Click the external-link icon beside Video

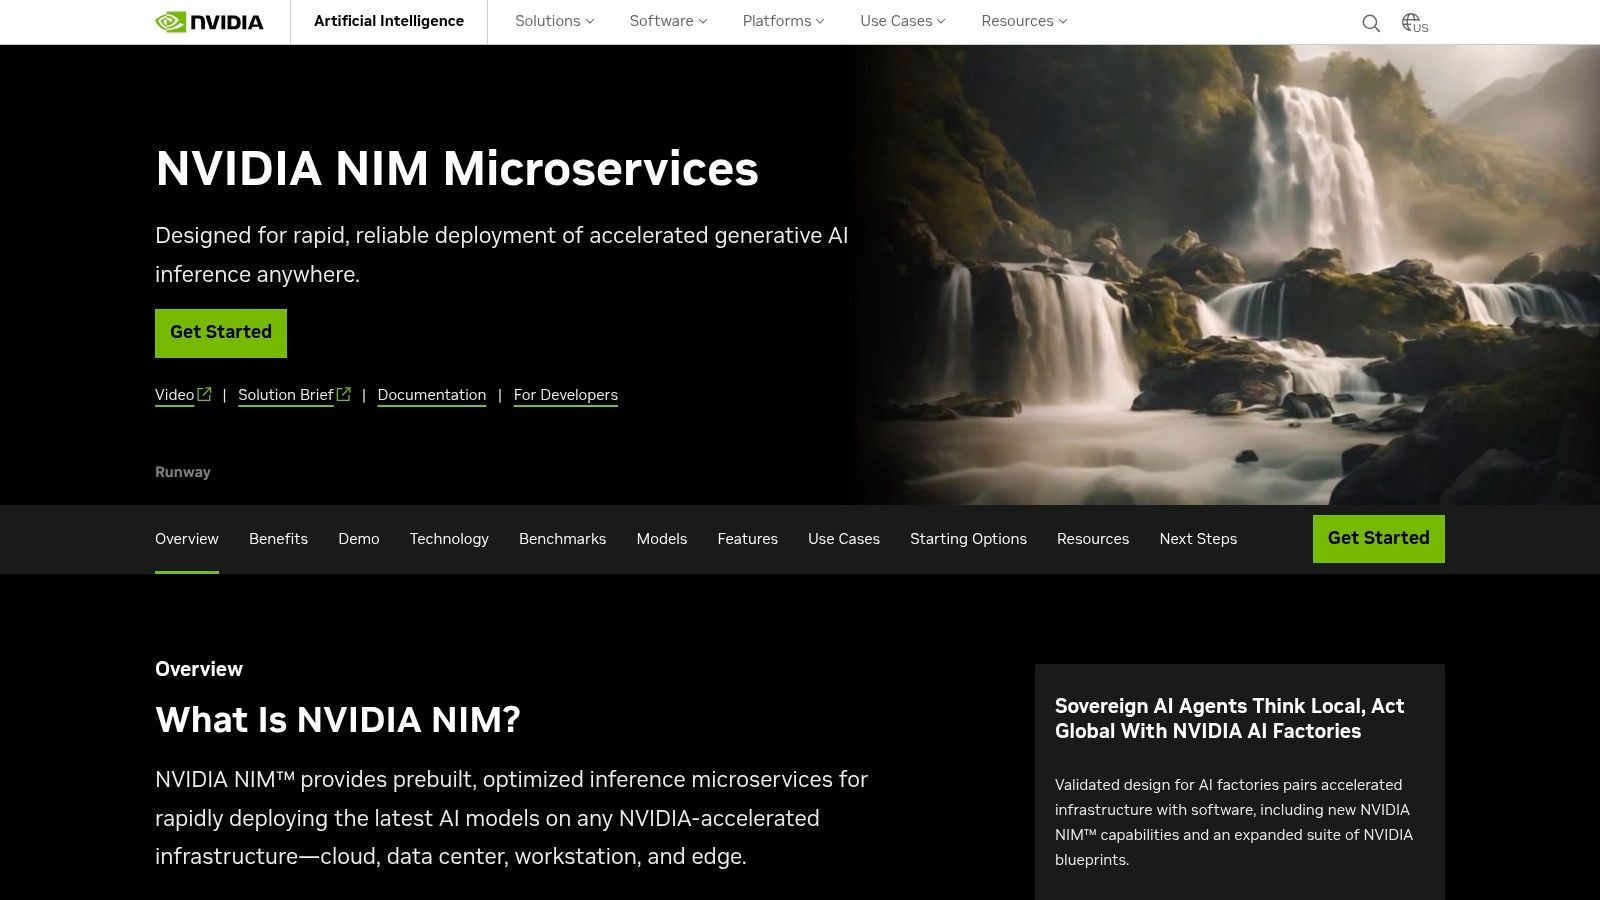(x=205, y=393)
